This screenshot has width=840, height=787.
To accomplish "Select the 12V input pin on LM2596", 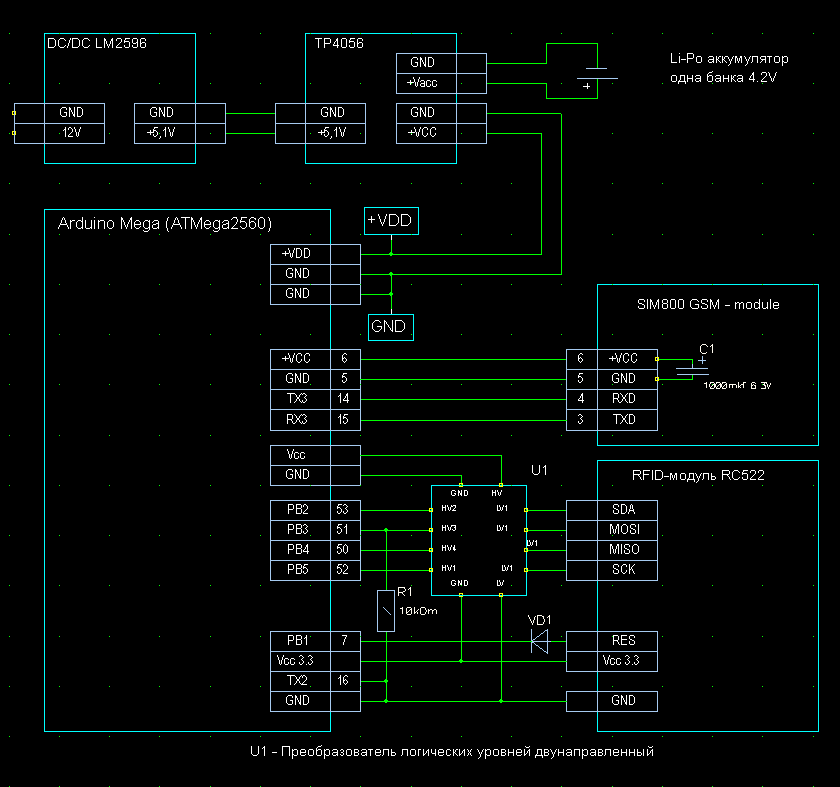I will [x=72, y=133].
